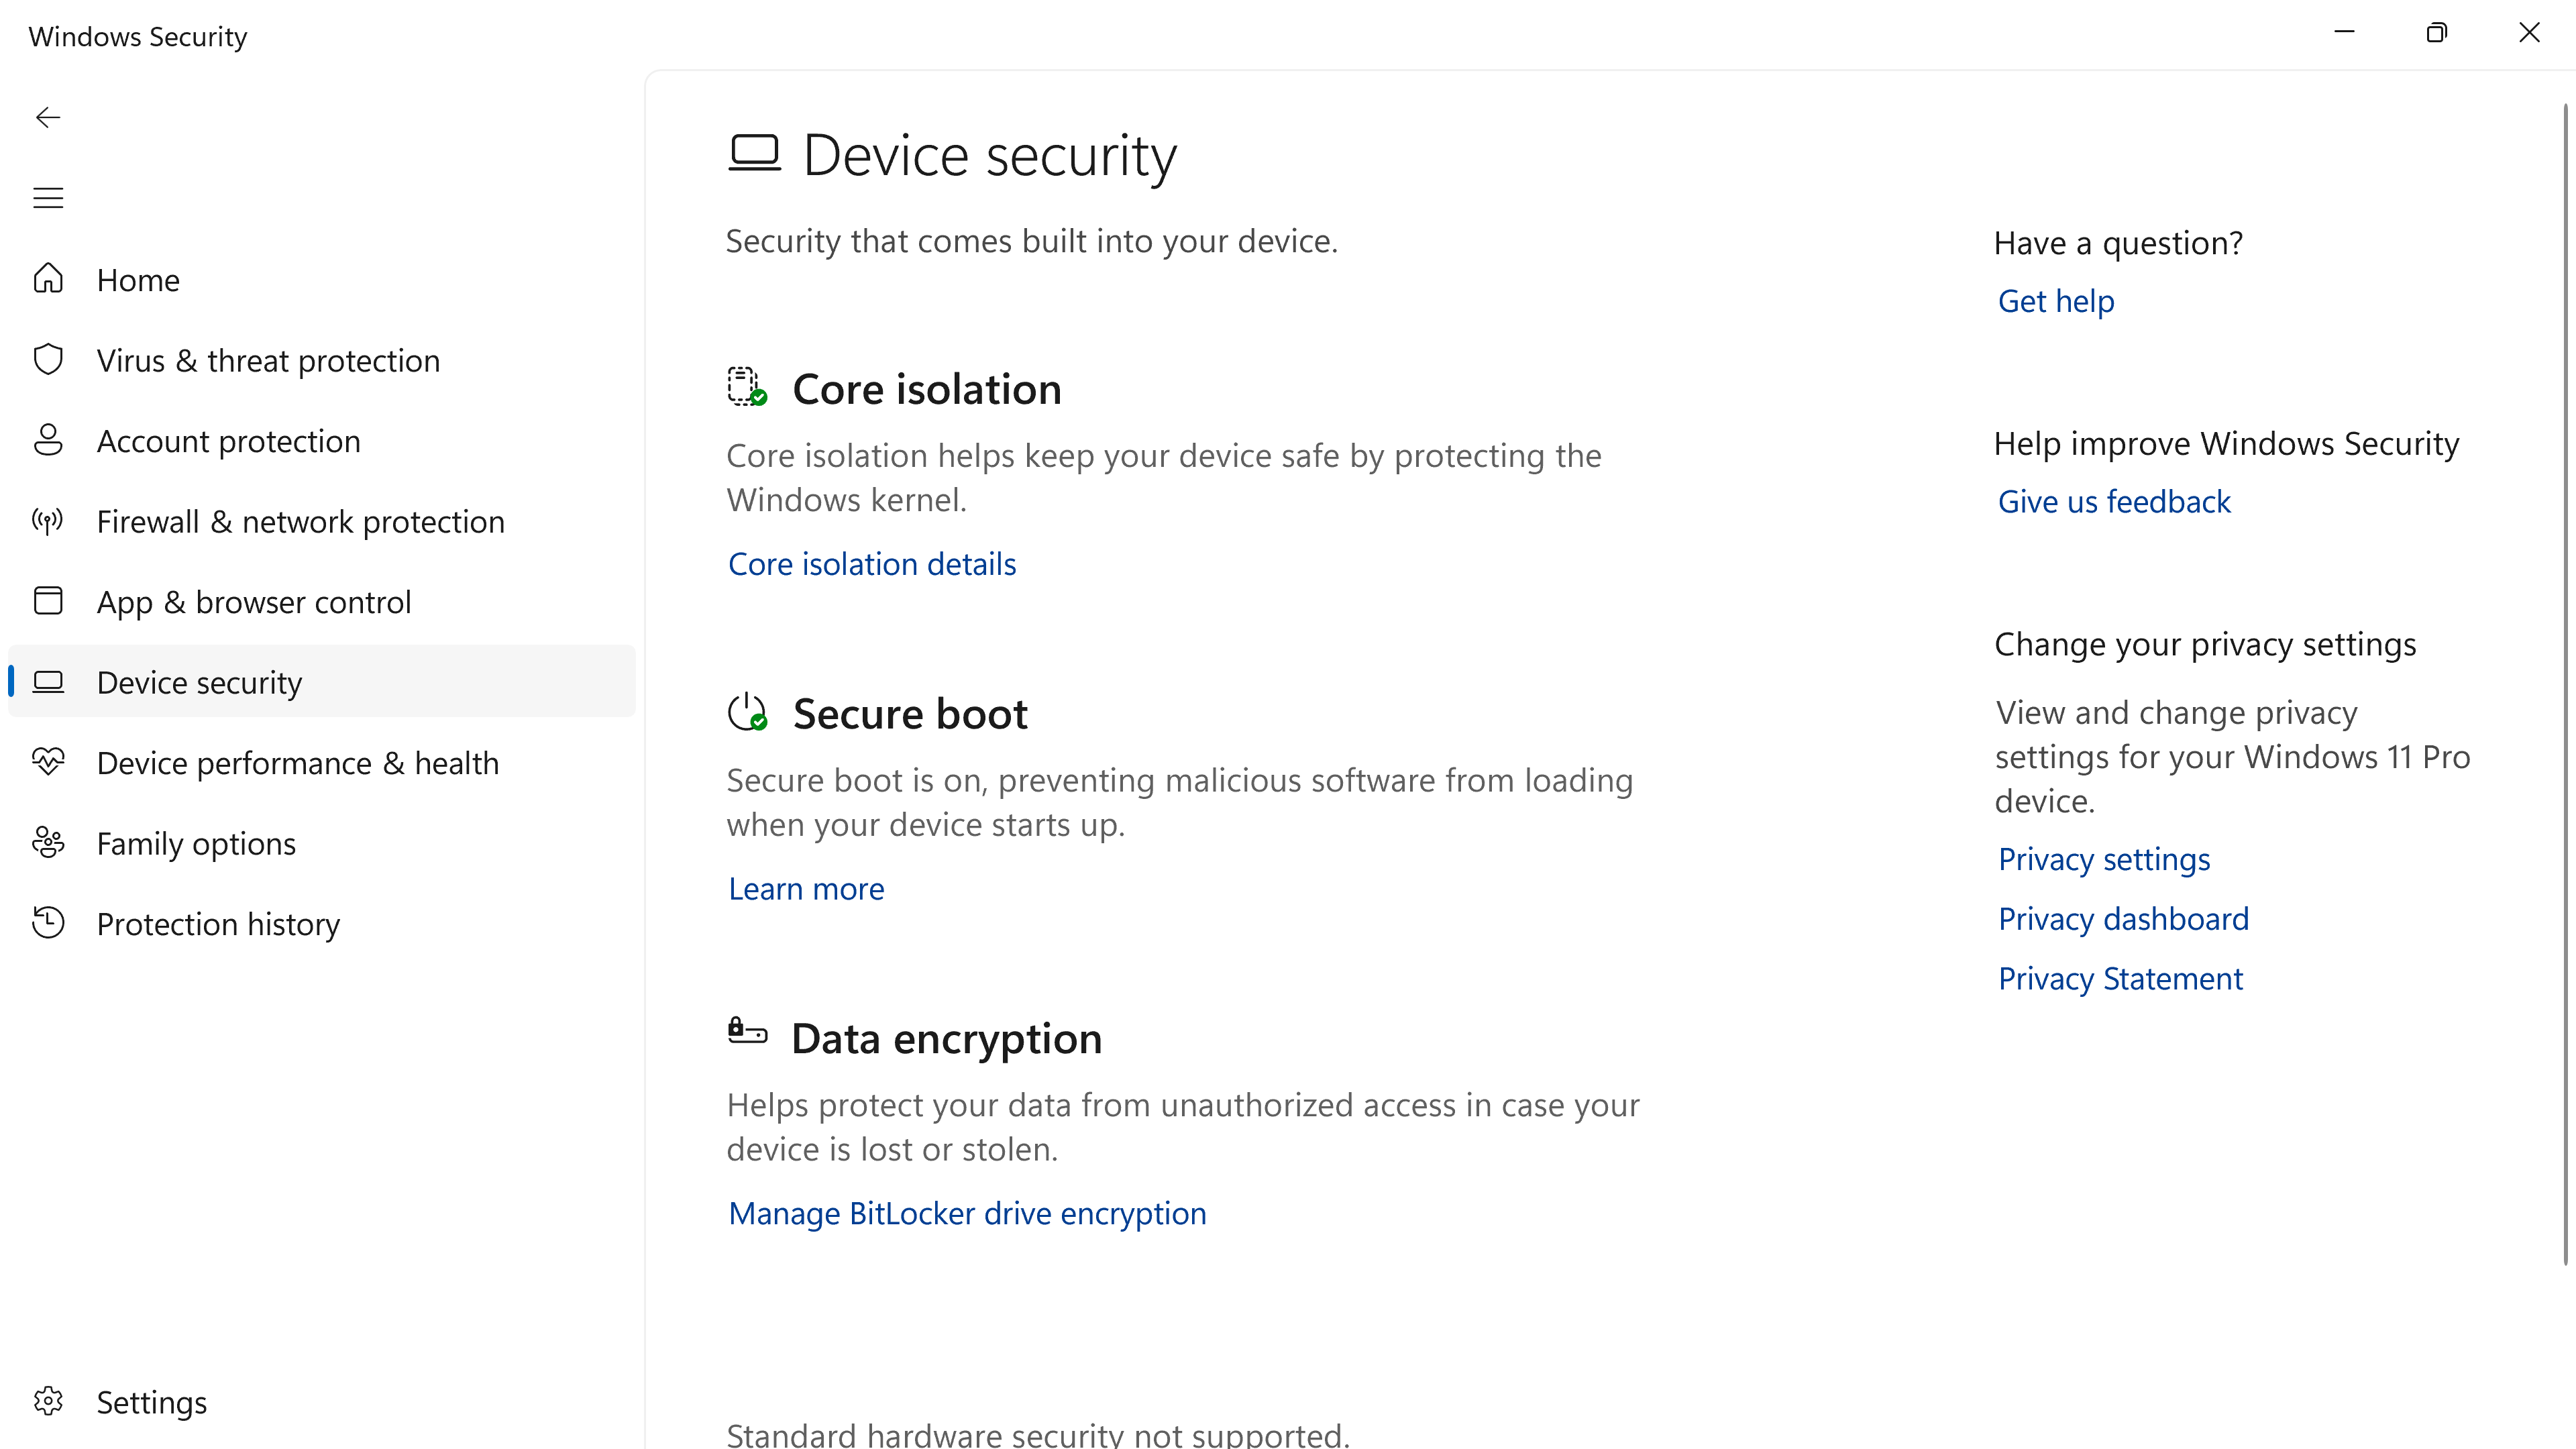This screenshot has width=2576, height=1449.
Task: Open Settings via the gear icon
Action: 48,1401
